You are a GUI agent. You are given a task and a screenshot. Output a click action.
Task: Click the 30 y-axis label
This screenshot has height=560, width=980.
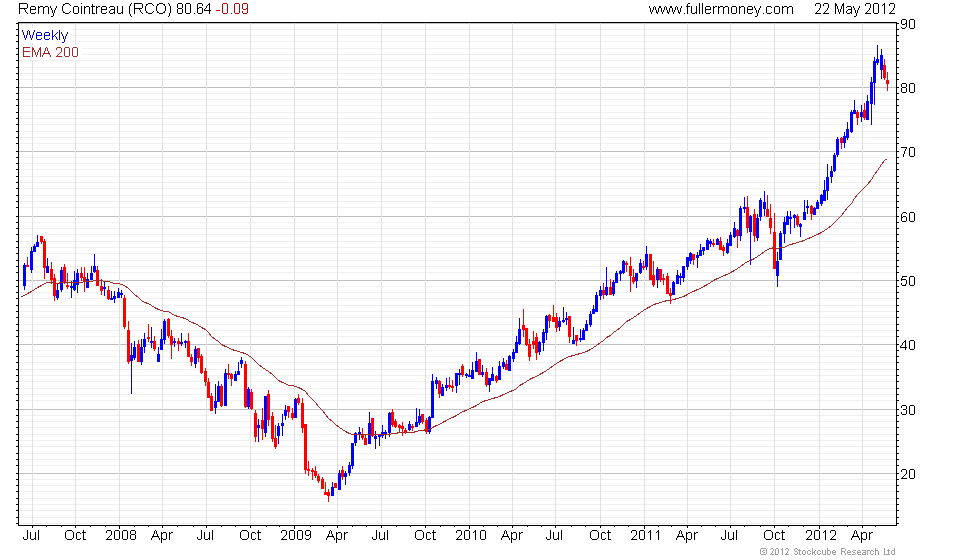click(x=908, y=410)
